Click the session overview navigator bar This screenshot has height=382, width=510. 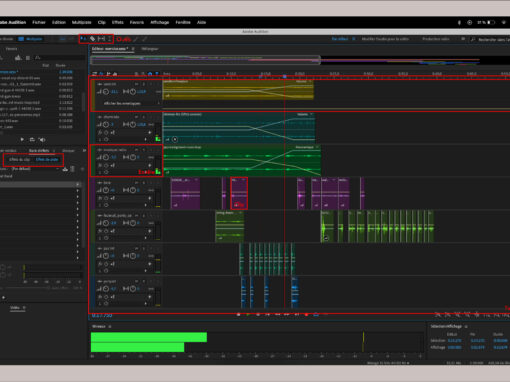[206, 60]
